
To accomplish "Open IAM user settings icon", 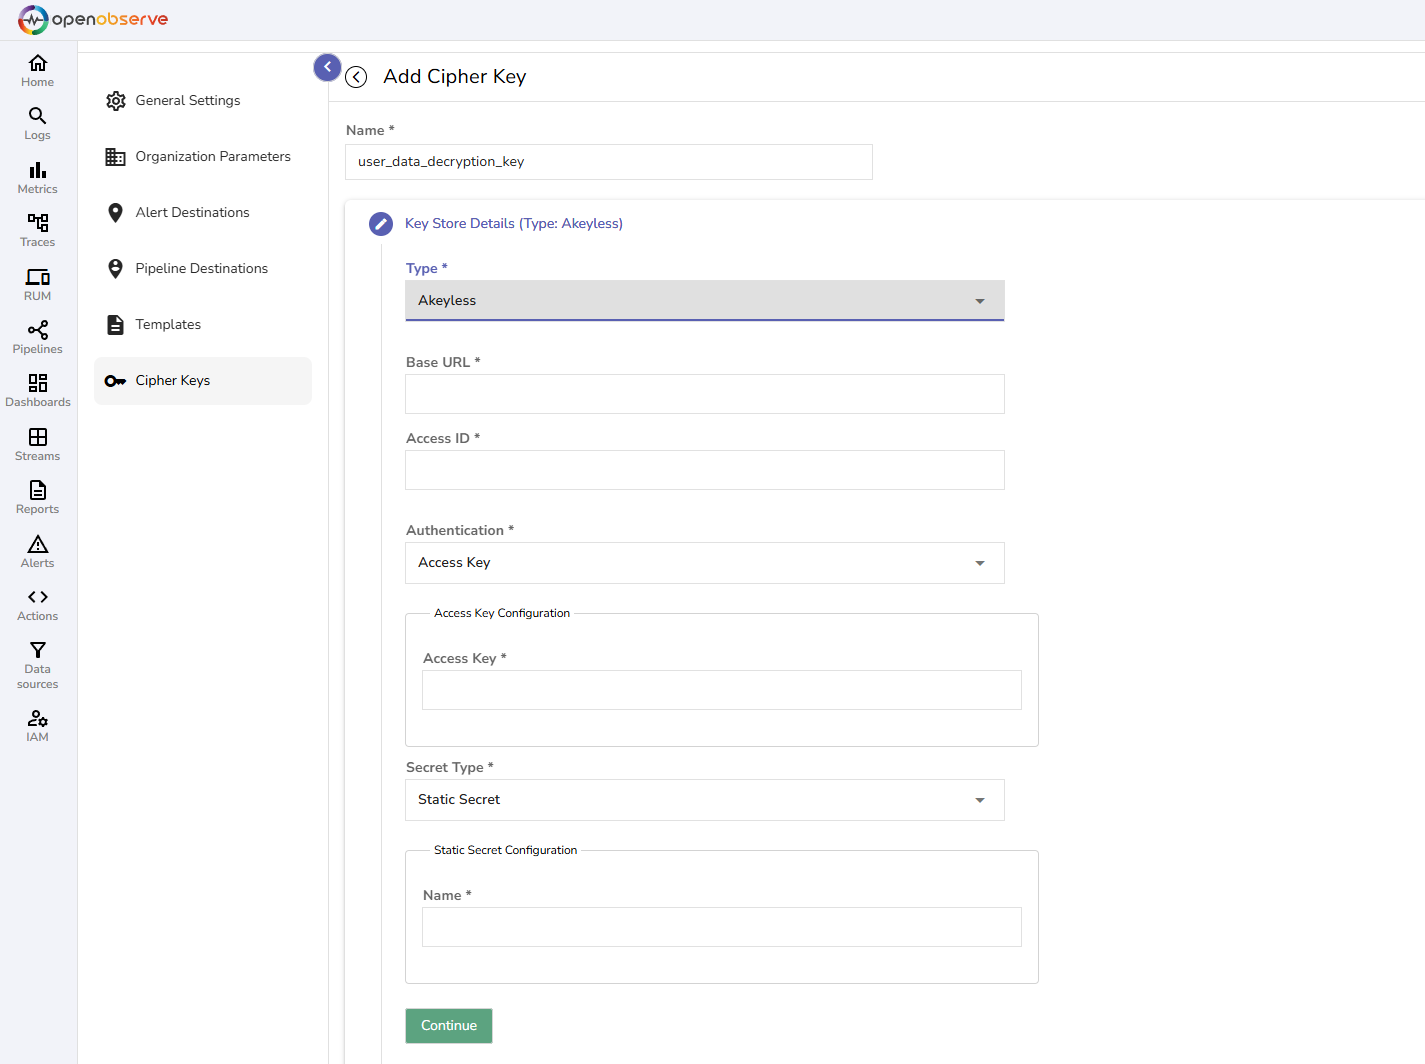I will click(37, 718).
